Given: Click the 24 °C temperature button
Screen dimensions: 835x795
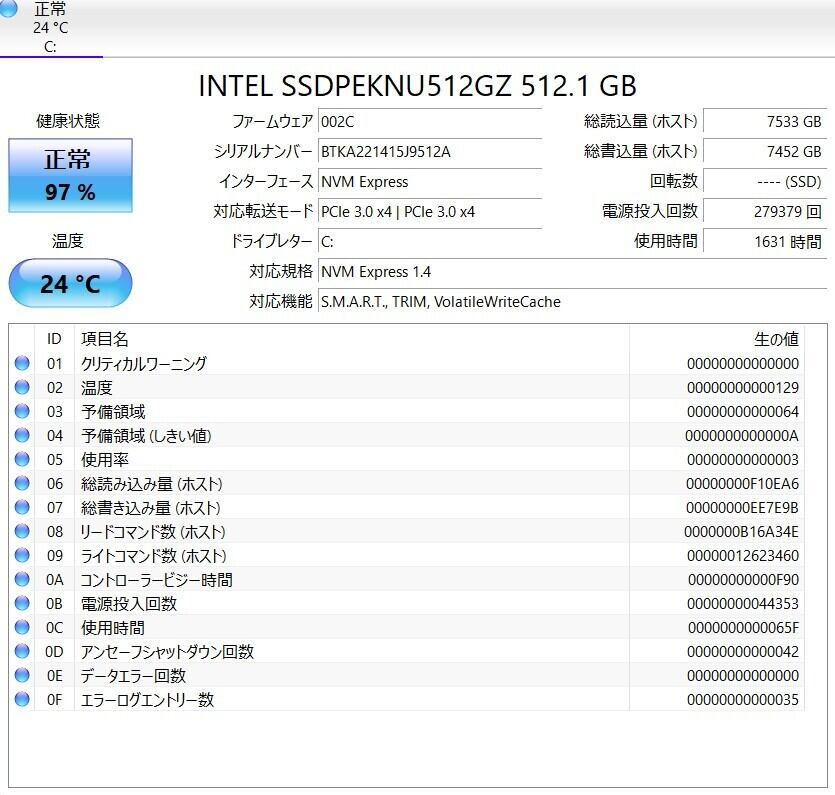Looking at the screenshot, I should pyautogui.click(x=70, y=284).
